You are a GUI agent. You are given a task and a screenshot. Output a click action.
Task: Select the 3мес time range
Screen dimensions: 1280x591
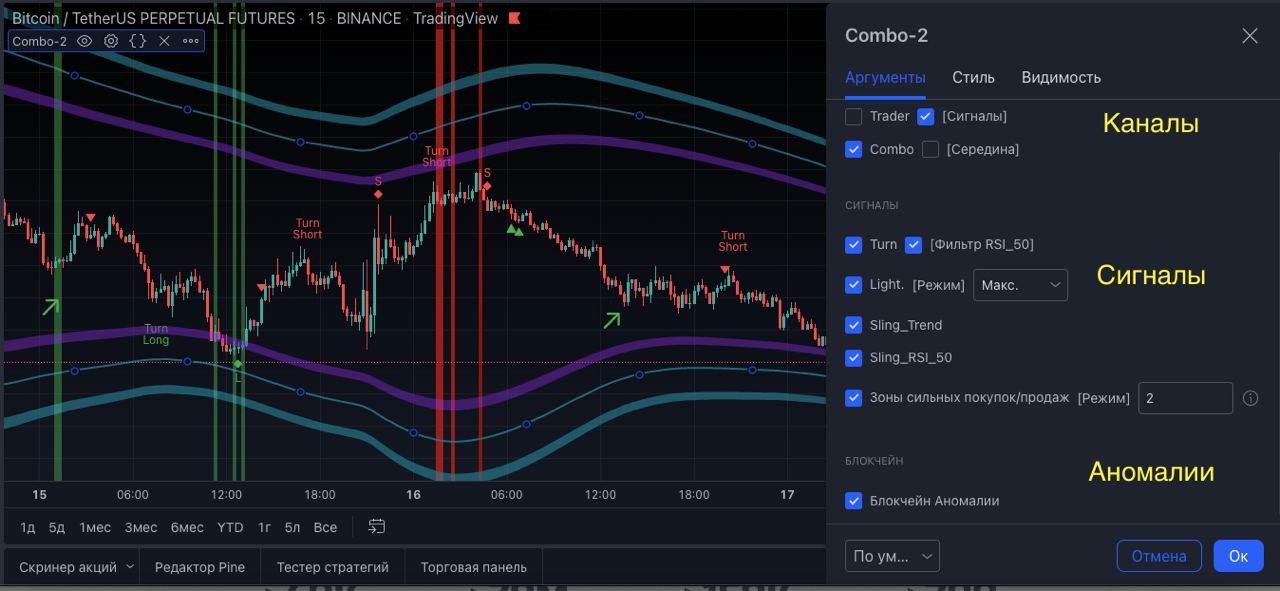coord(141,527)
